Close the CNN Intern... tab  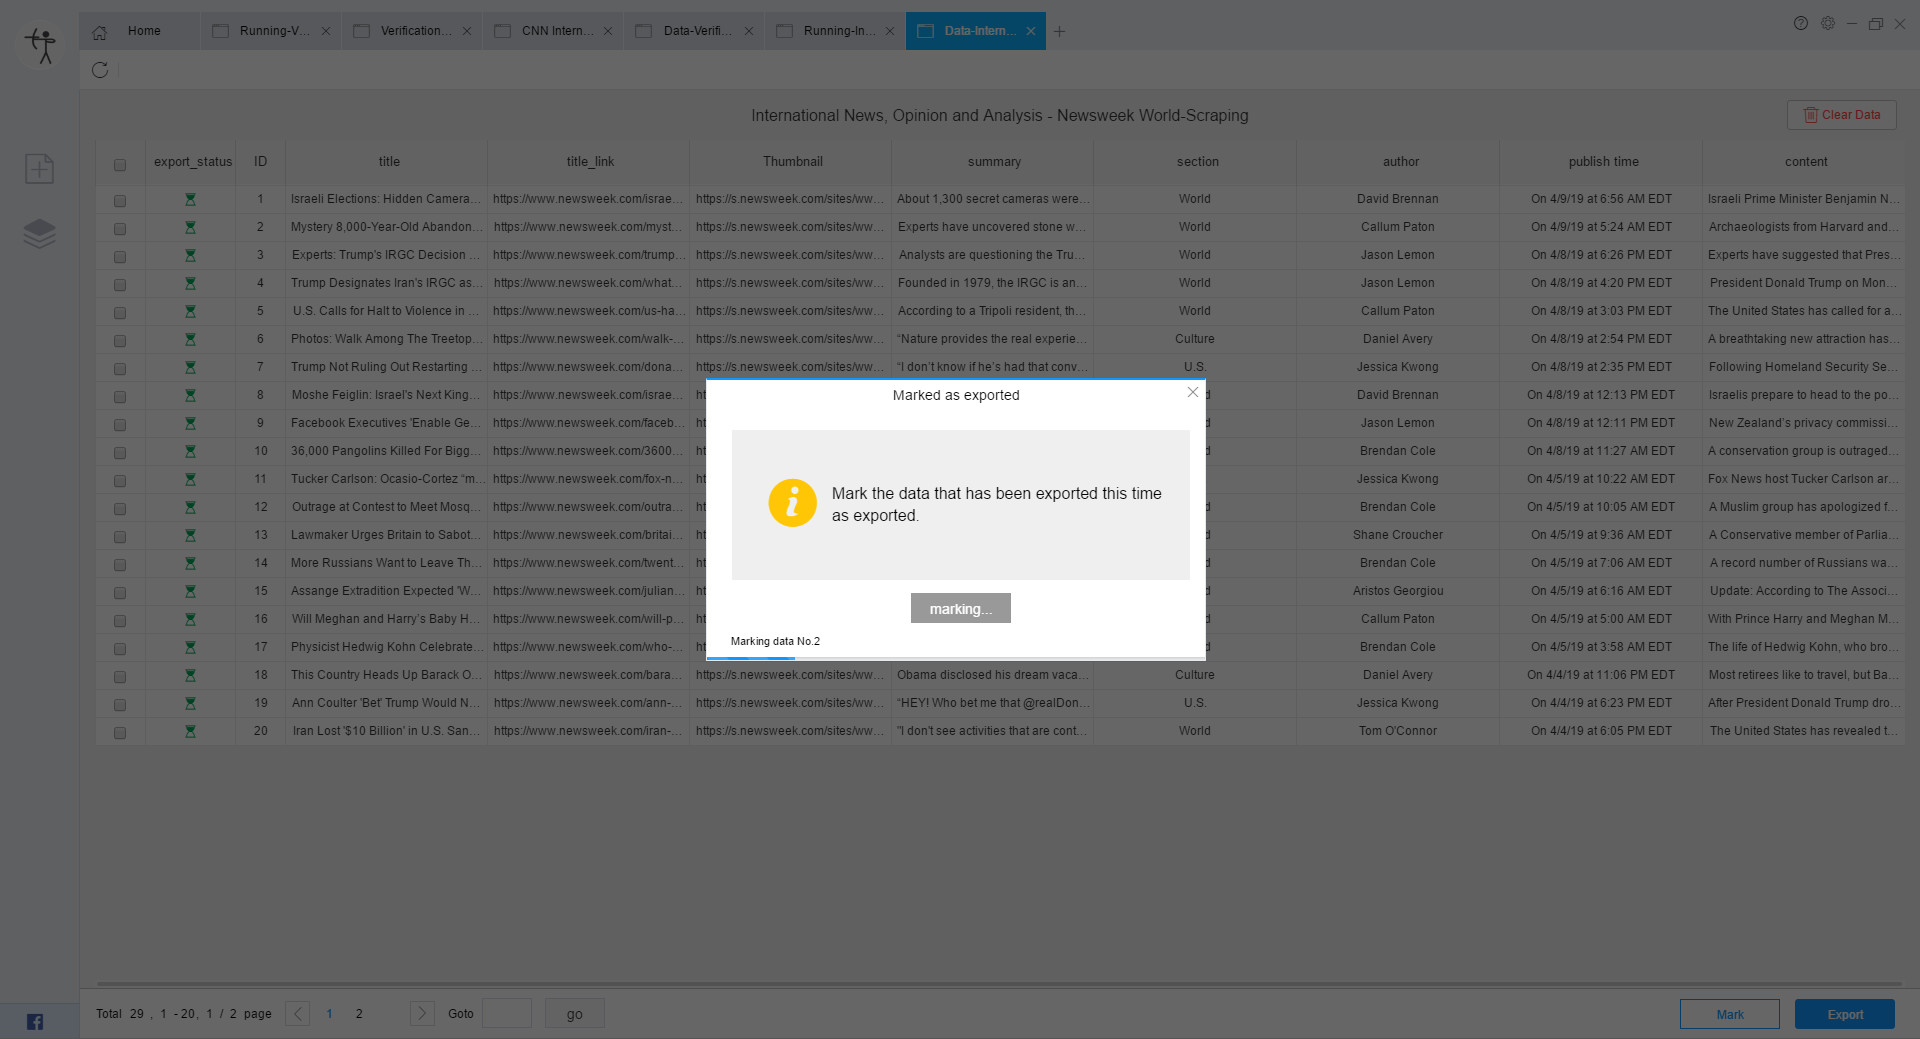pyautogui.click(x=608, y=31)
